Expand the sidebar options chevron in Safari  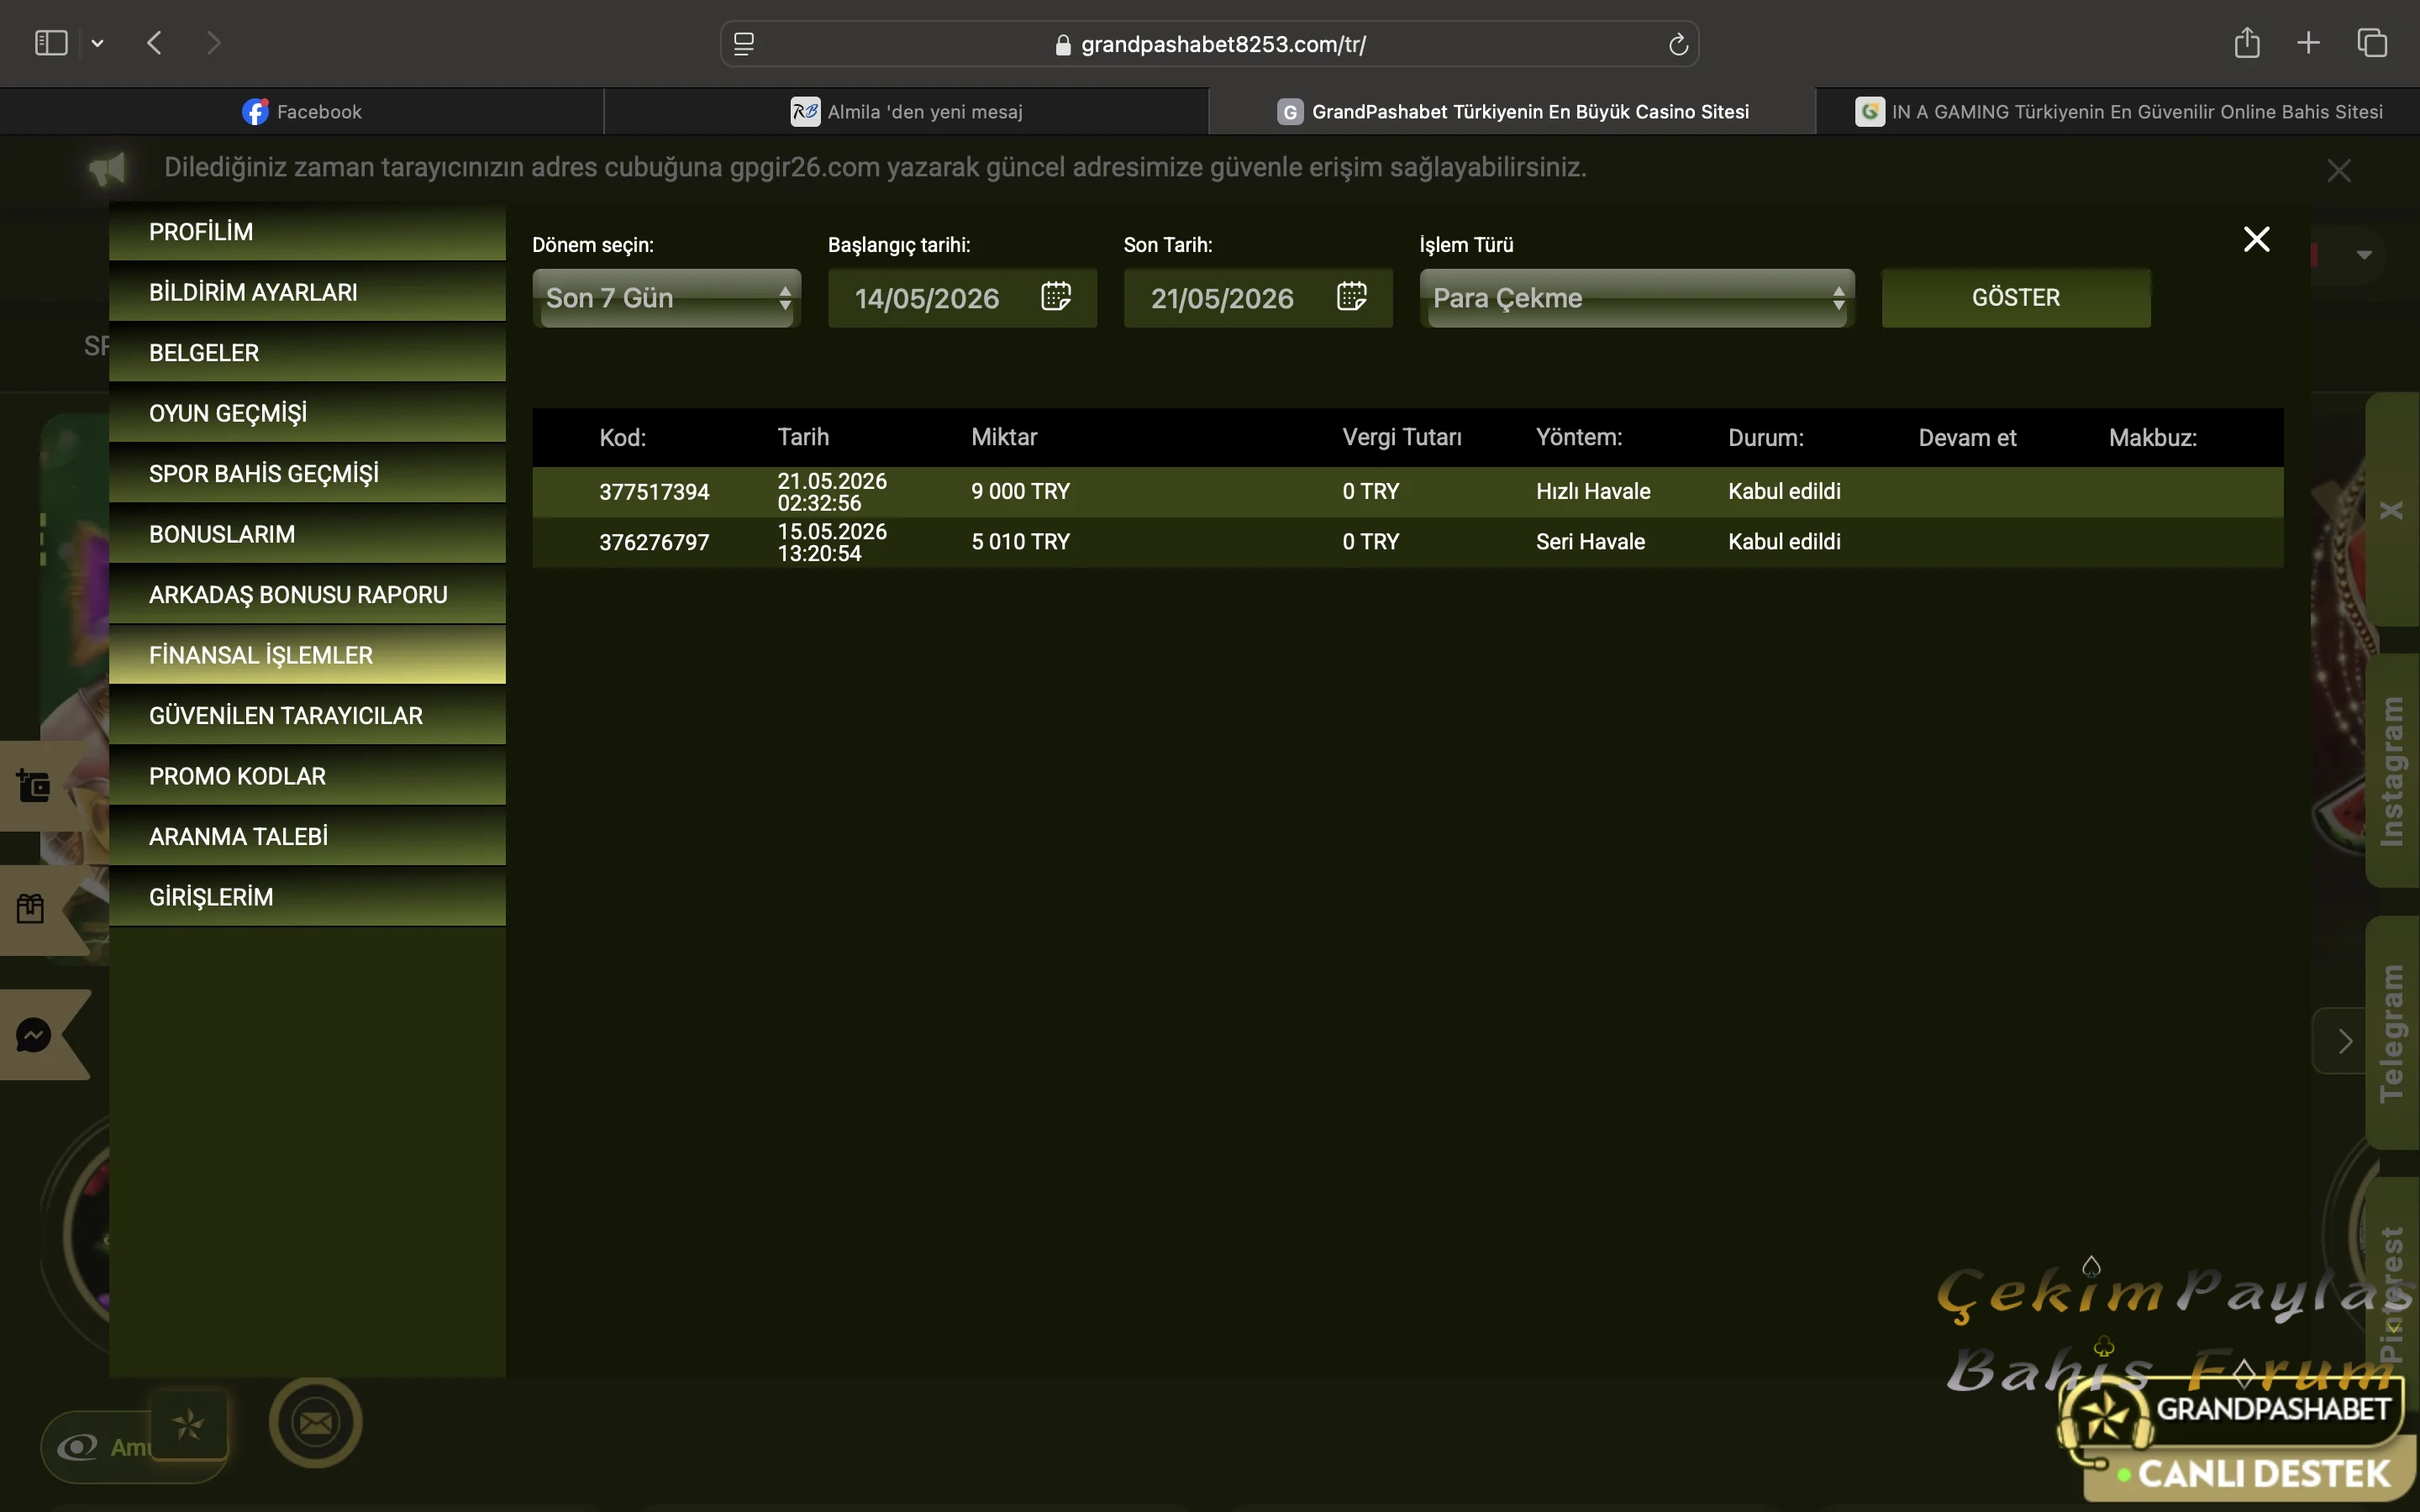point(97,43)
